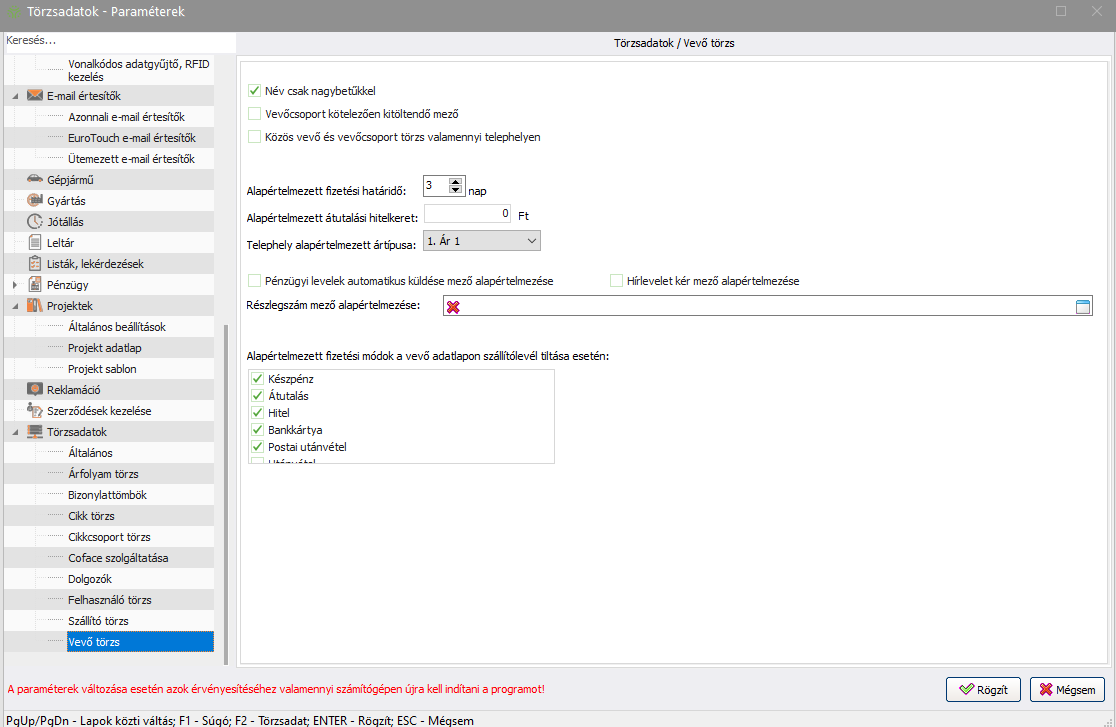Click the E-mail értesítők envelope icon
The image size is (1116, 727).
coord(34,96)
